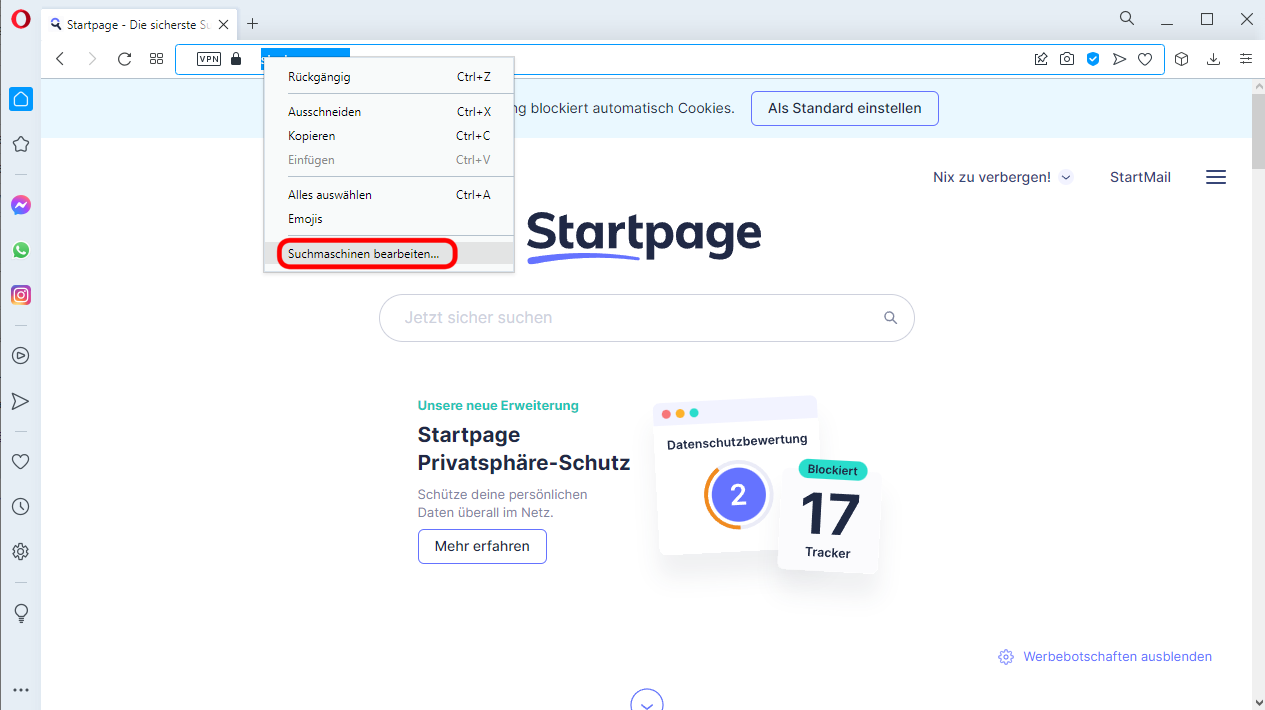
Task: Go back with the back arrow
Action: [x=60, y=59]
